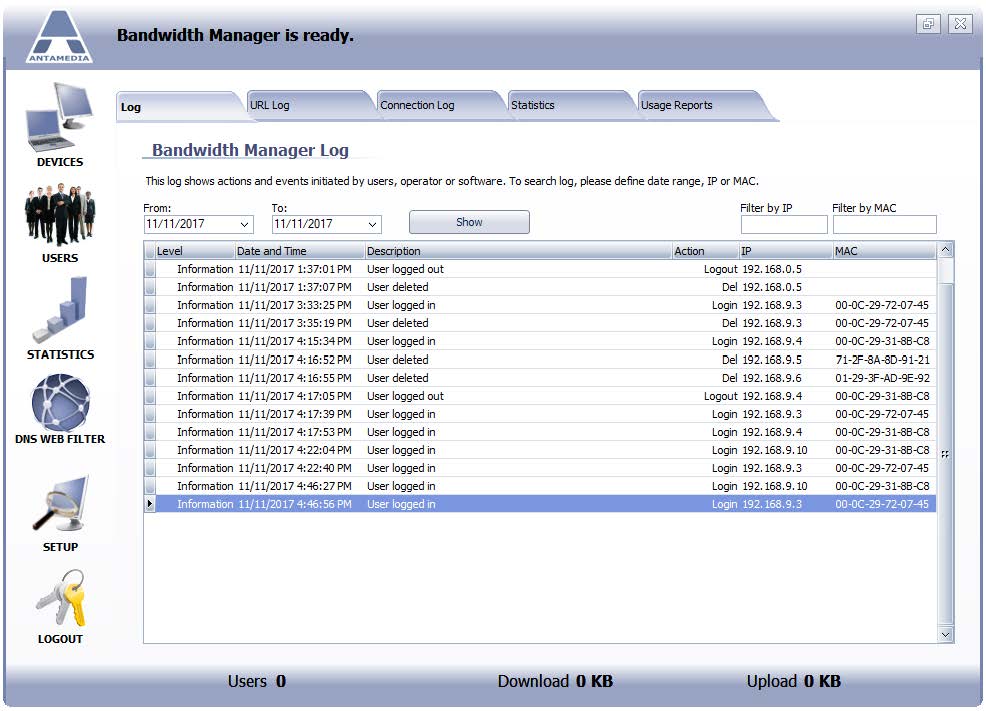
Task: Click the Antamedia logo
Action: pyautogui.click(x=59, y=37)
